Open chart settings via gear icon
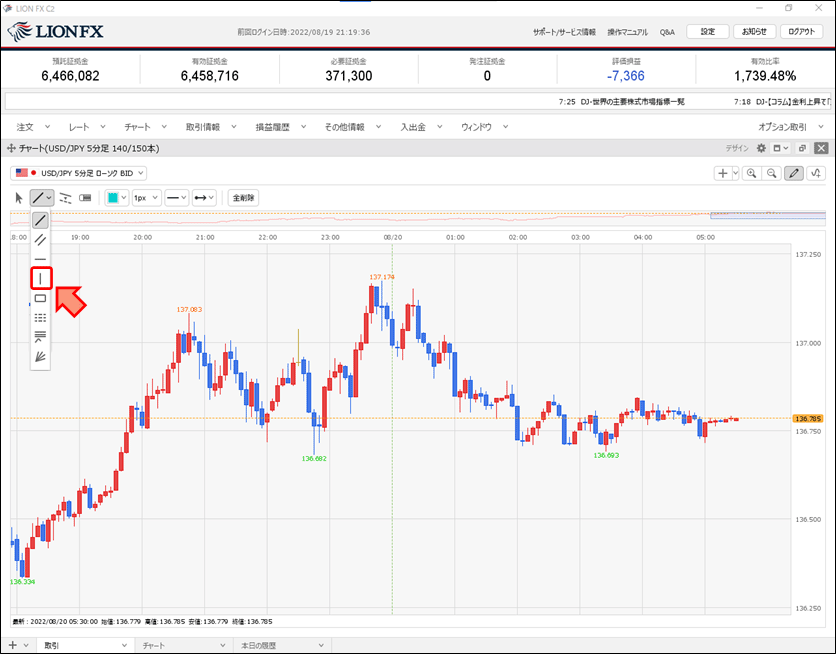The width and height of the screenshot is (836, 654). click(x=761, y=148)
